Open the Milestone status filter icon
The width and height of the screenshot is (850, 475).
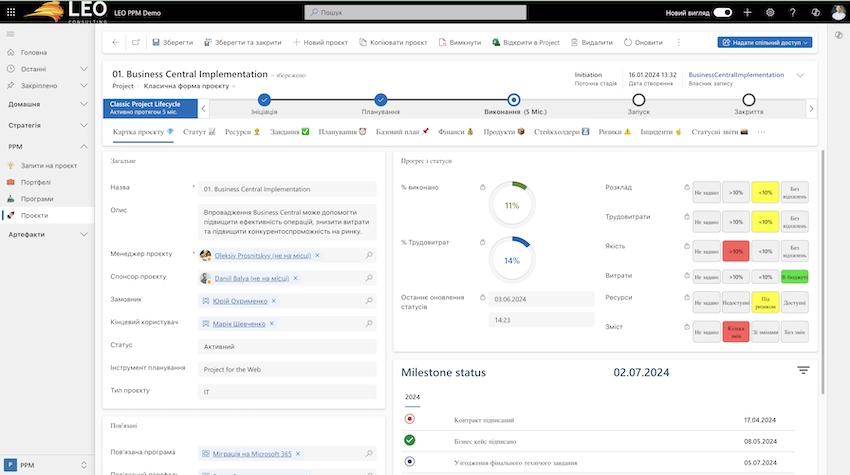click(802, 371)
